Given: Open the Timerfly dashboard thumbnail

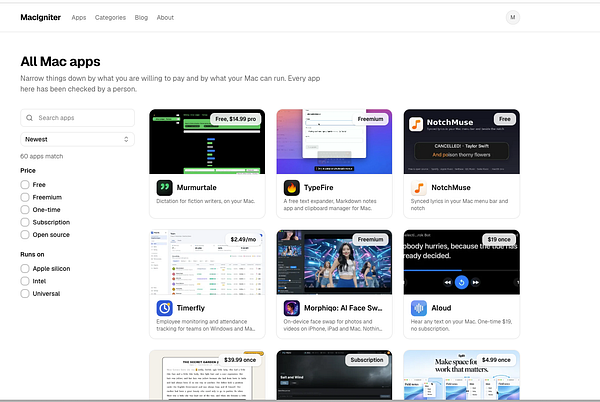Looking at the screenshot, I should 207,262.
